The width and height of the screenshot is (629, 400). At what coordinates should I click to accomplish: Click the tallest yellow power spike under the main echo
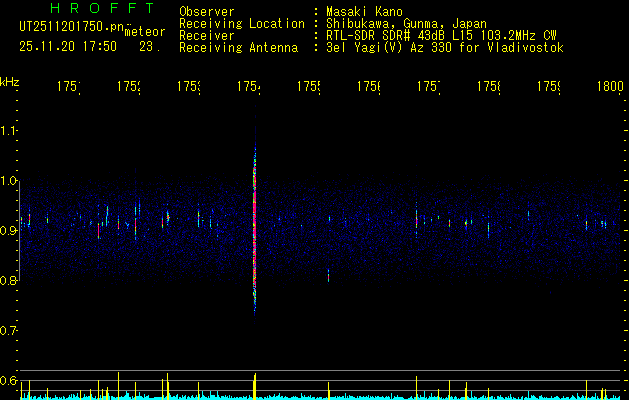(x=255, y=386)
